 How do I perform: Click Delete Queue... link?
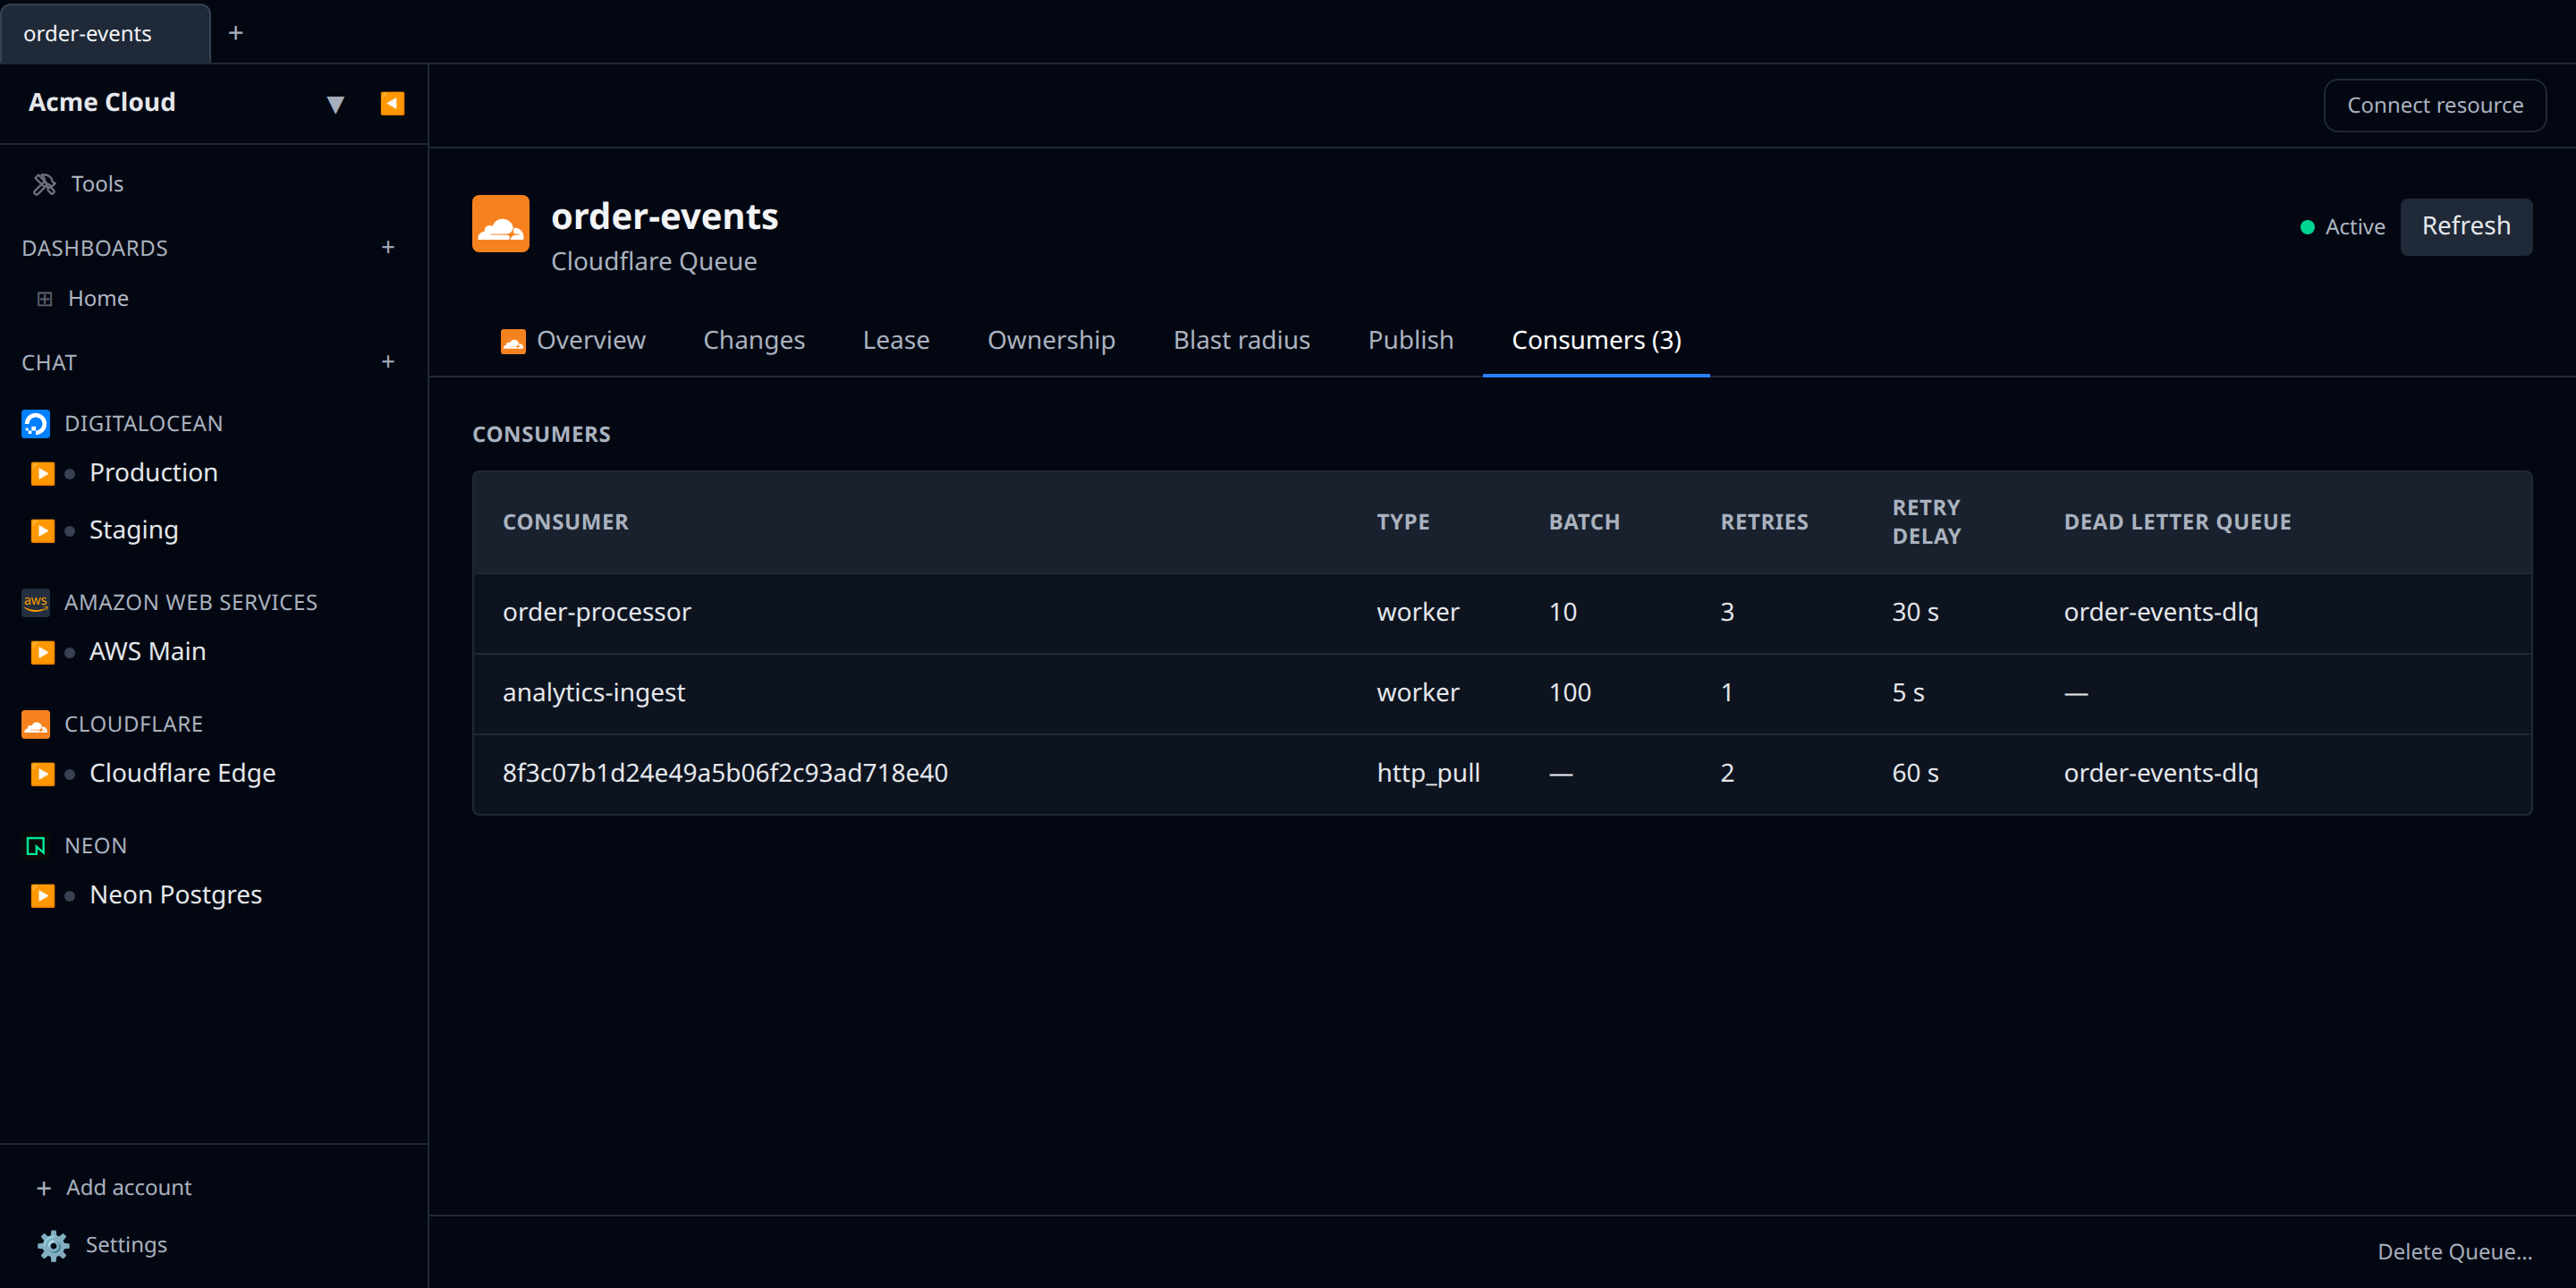(x=2454, y=1251)
